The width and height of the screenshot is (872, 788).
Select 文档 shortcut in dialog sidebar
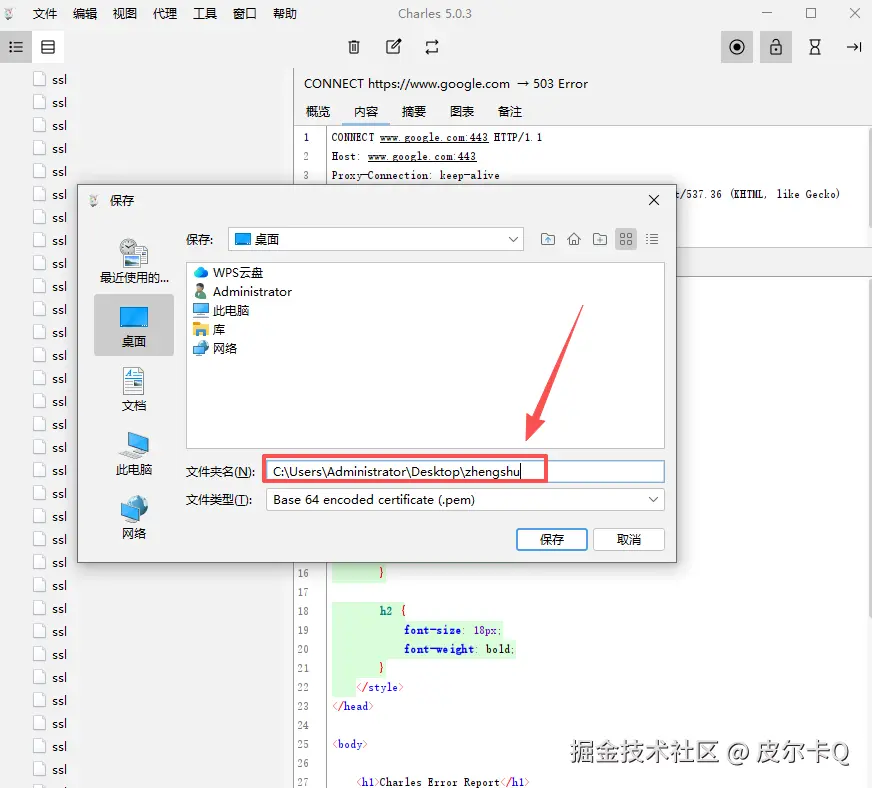click(134, 389)
